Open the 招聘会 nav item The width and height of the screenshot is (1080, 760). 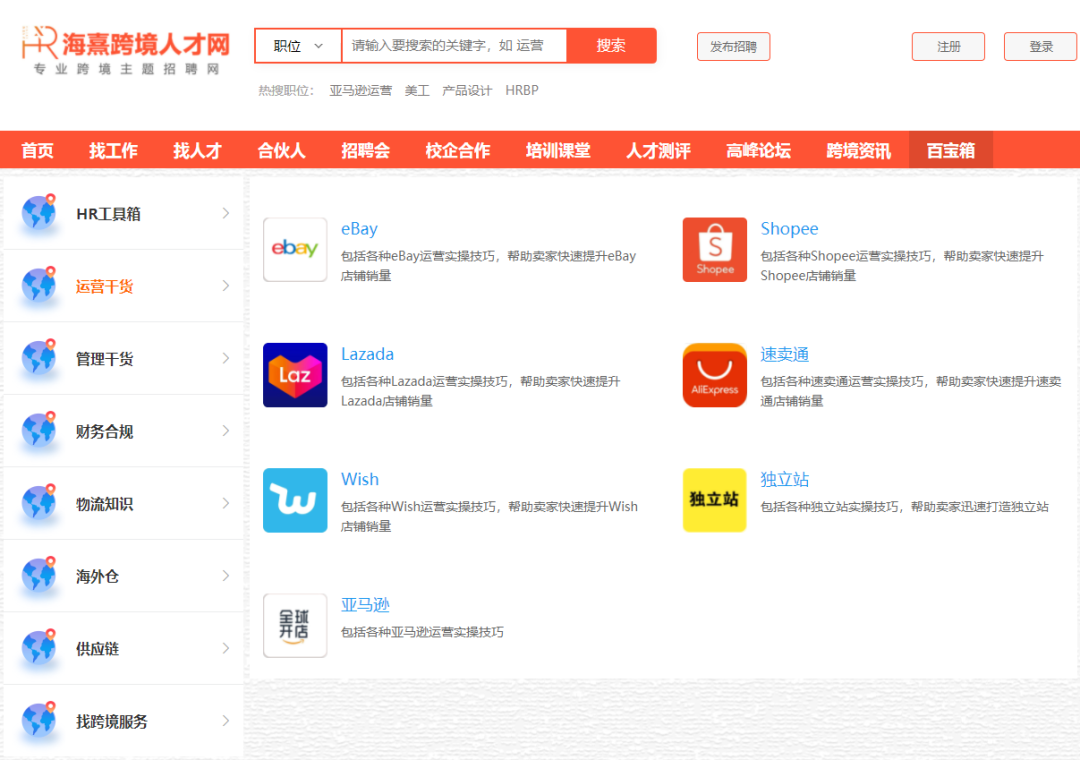click(x=366, y=150)
